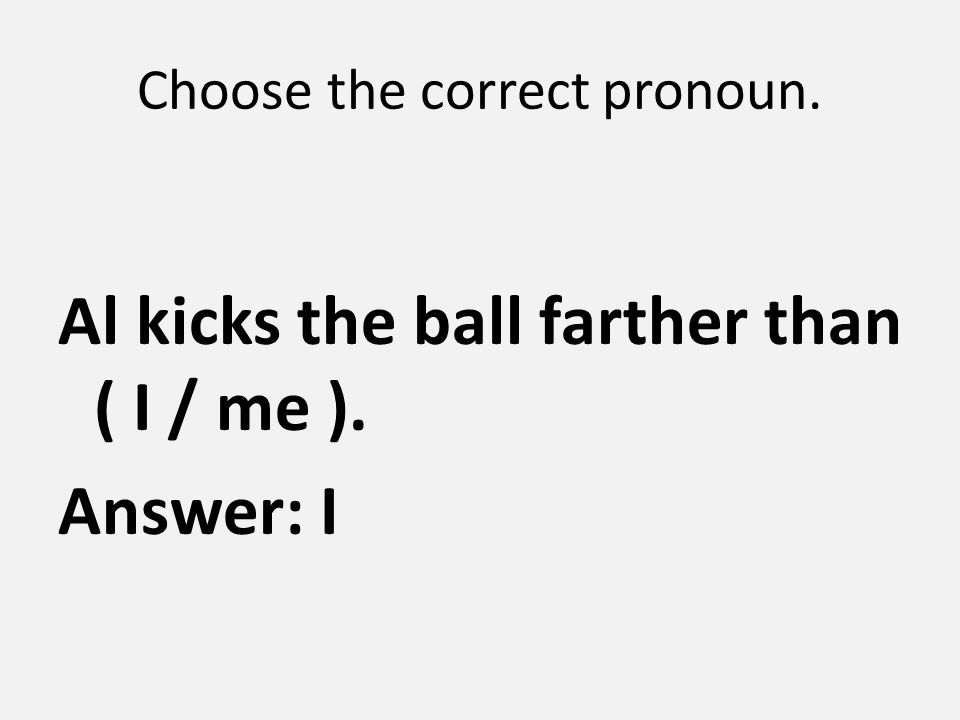Click the word "correct" in the heading
Viewport: 960px width, 720px height.
pos(504,92)
